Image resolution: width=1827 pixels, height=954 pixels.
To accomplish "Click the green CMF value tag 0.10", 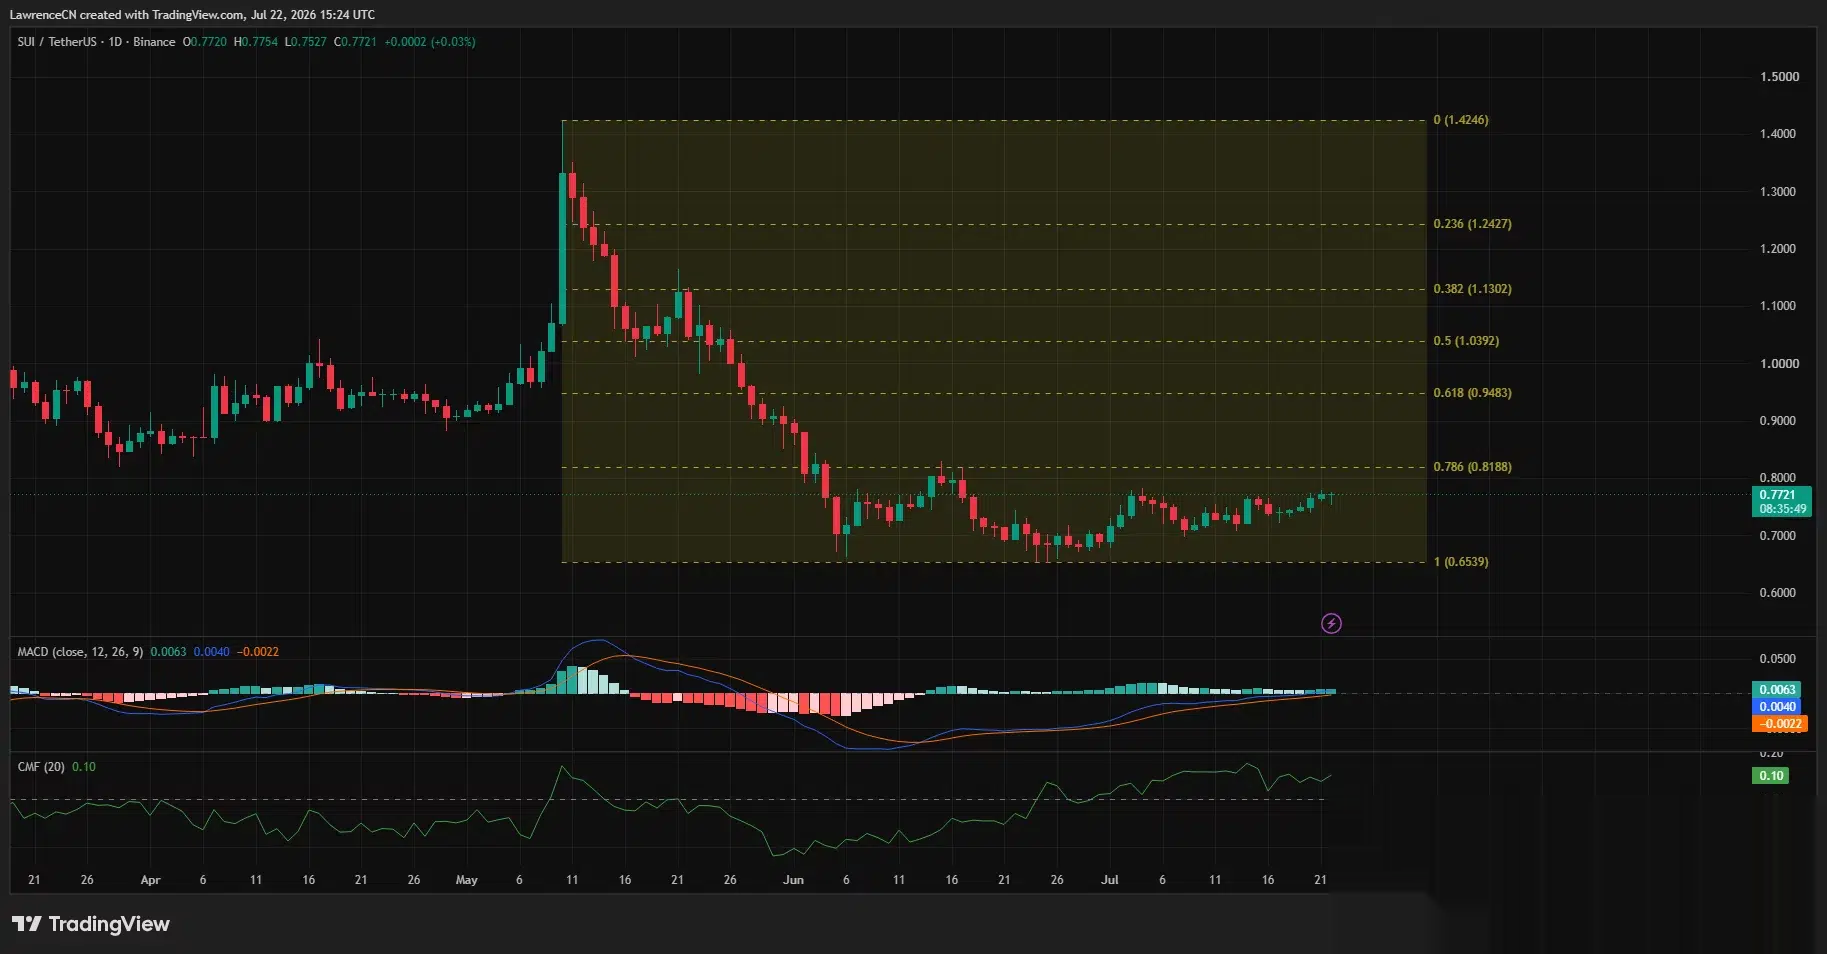I will point(1771,776).
